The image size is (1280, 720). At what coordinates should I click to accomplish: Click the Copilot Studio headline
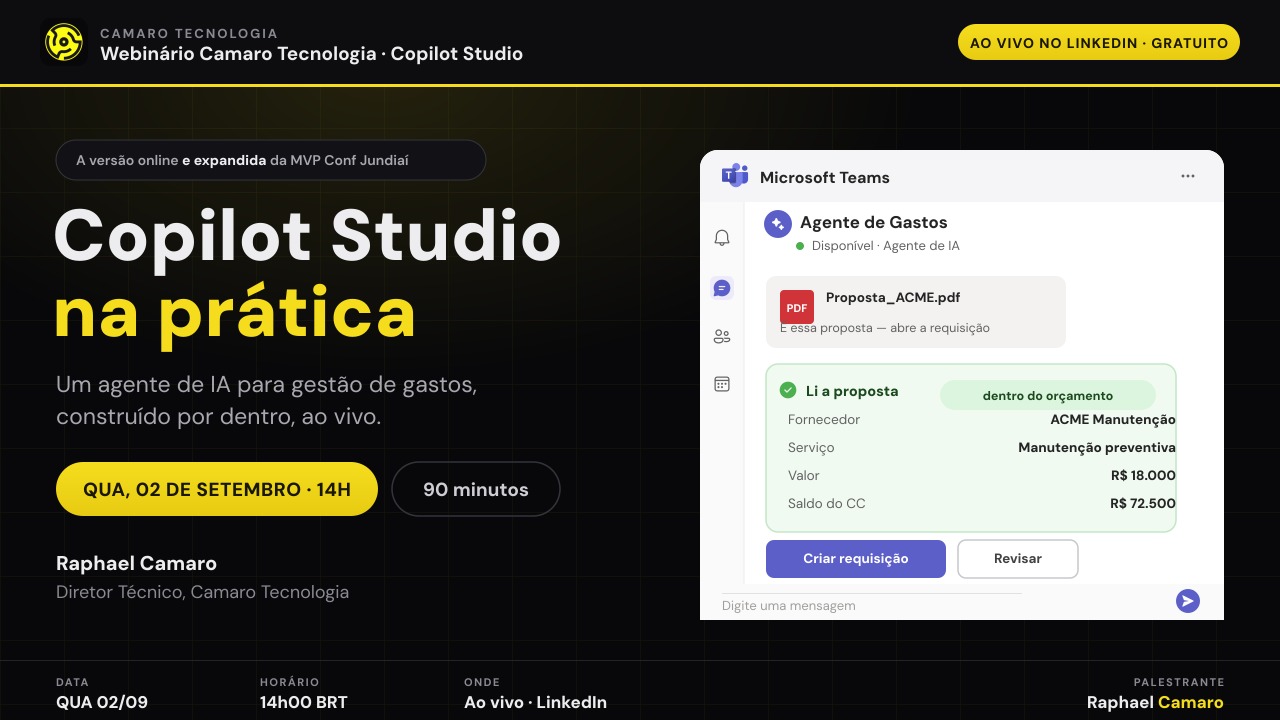[307, 236]
